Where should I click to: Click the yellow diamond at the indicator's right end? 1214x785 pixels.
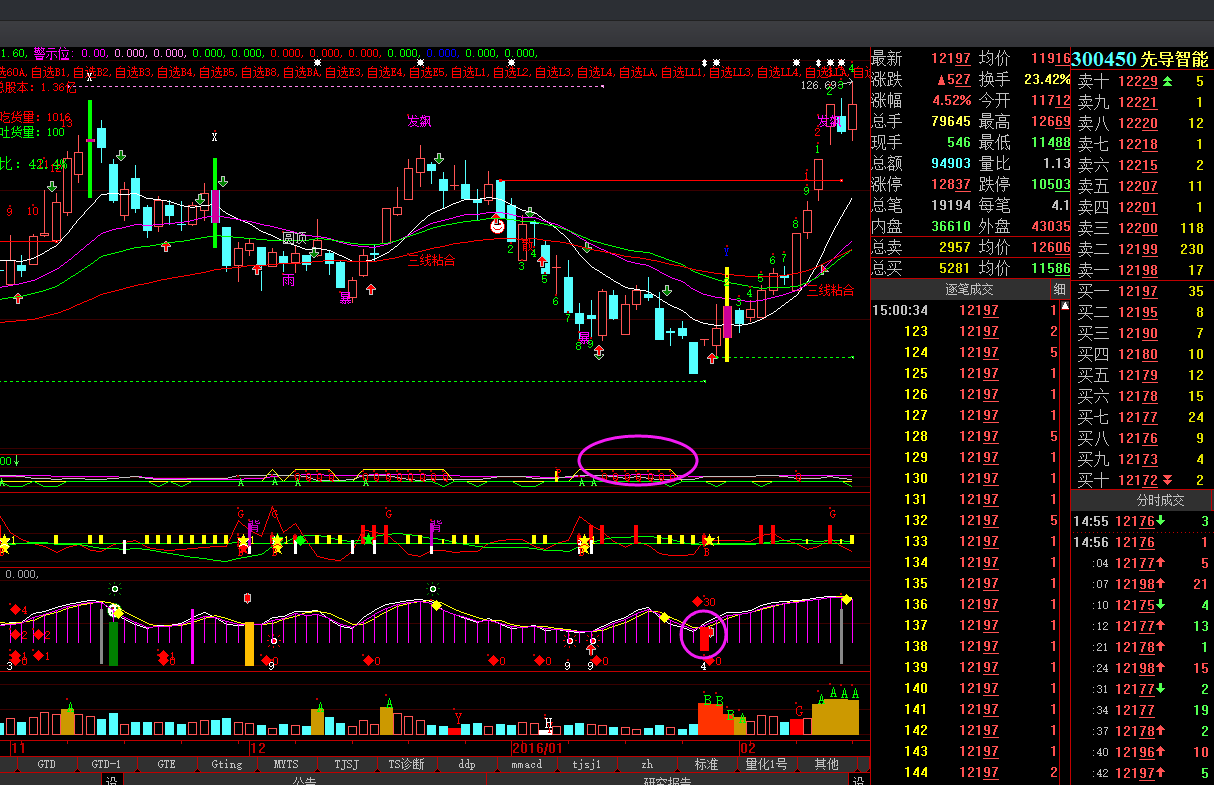pos(846,599)
